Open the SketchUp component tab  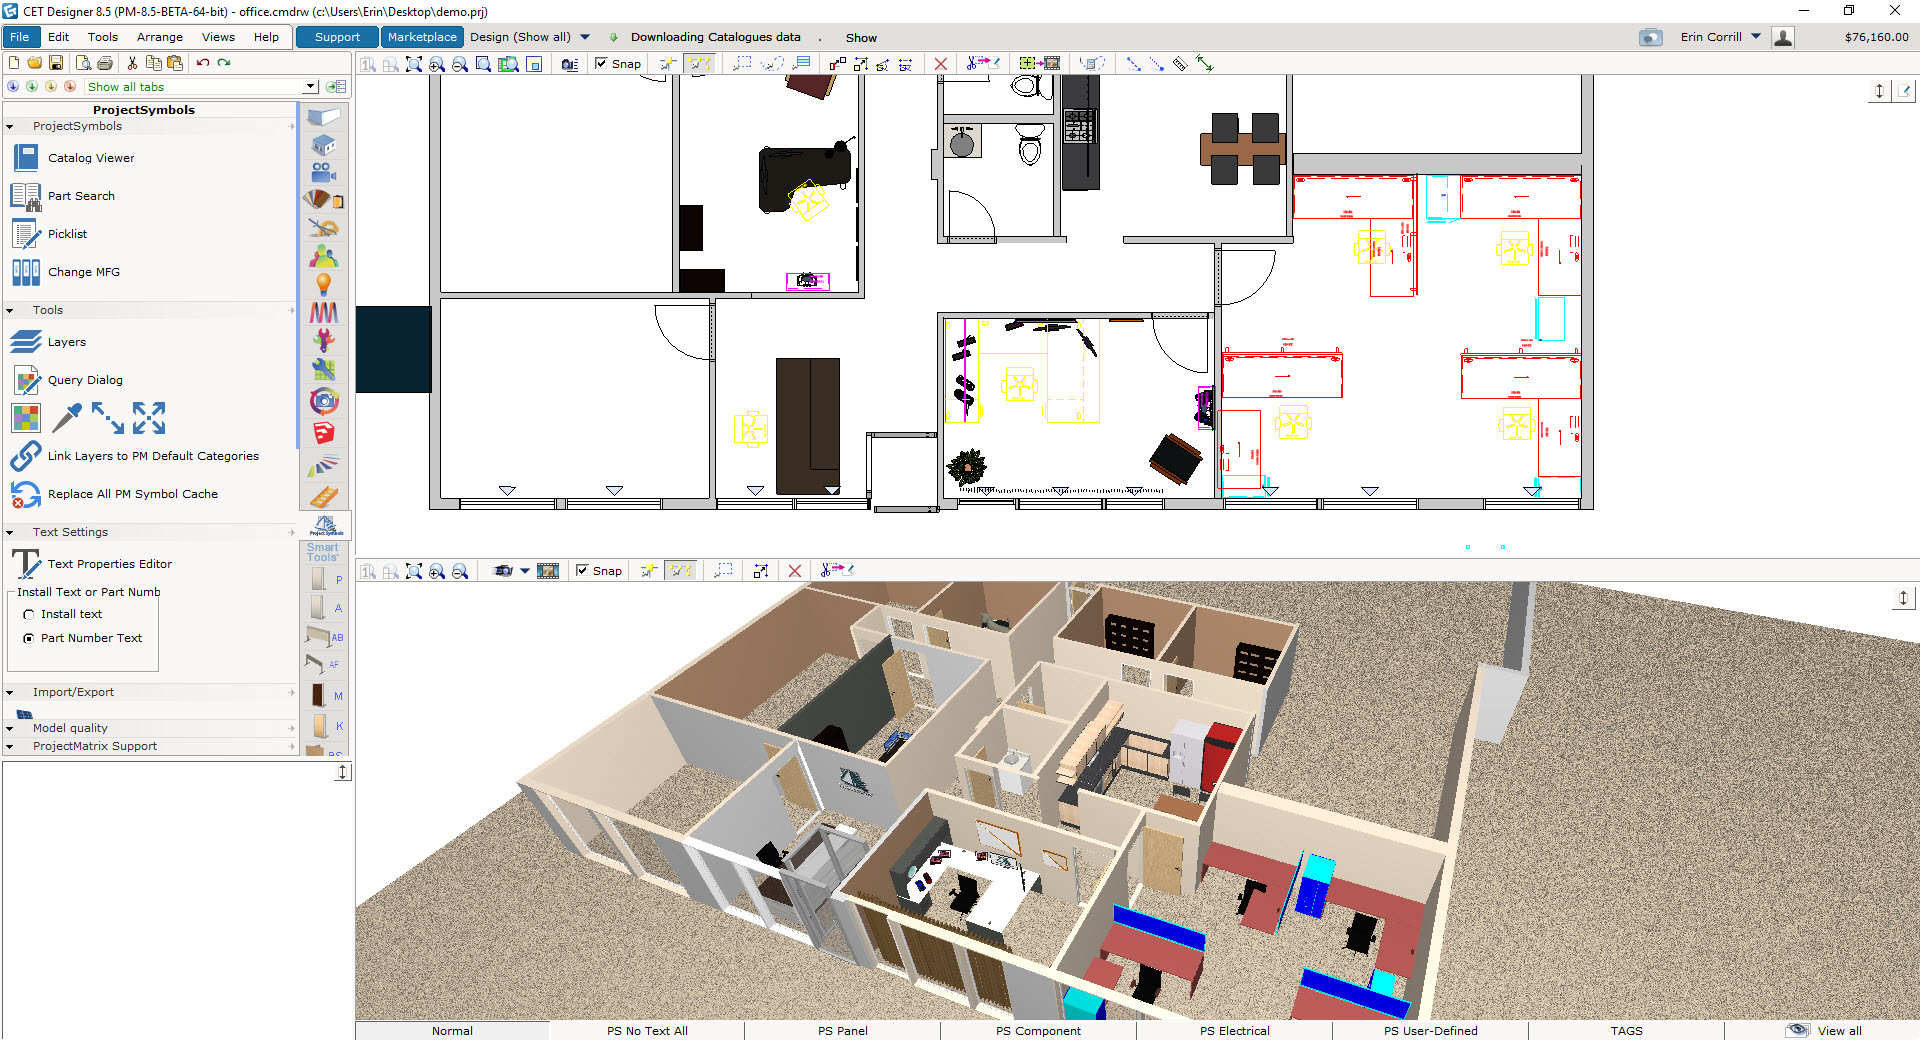pos(324,433)
